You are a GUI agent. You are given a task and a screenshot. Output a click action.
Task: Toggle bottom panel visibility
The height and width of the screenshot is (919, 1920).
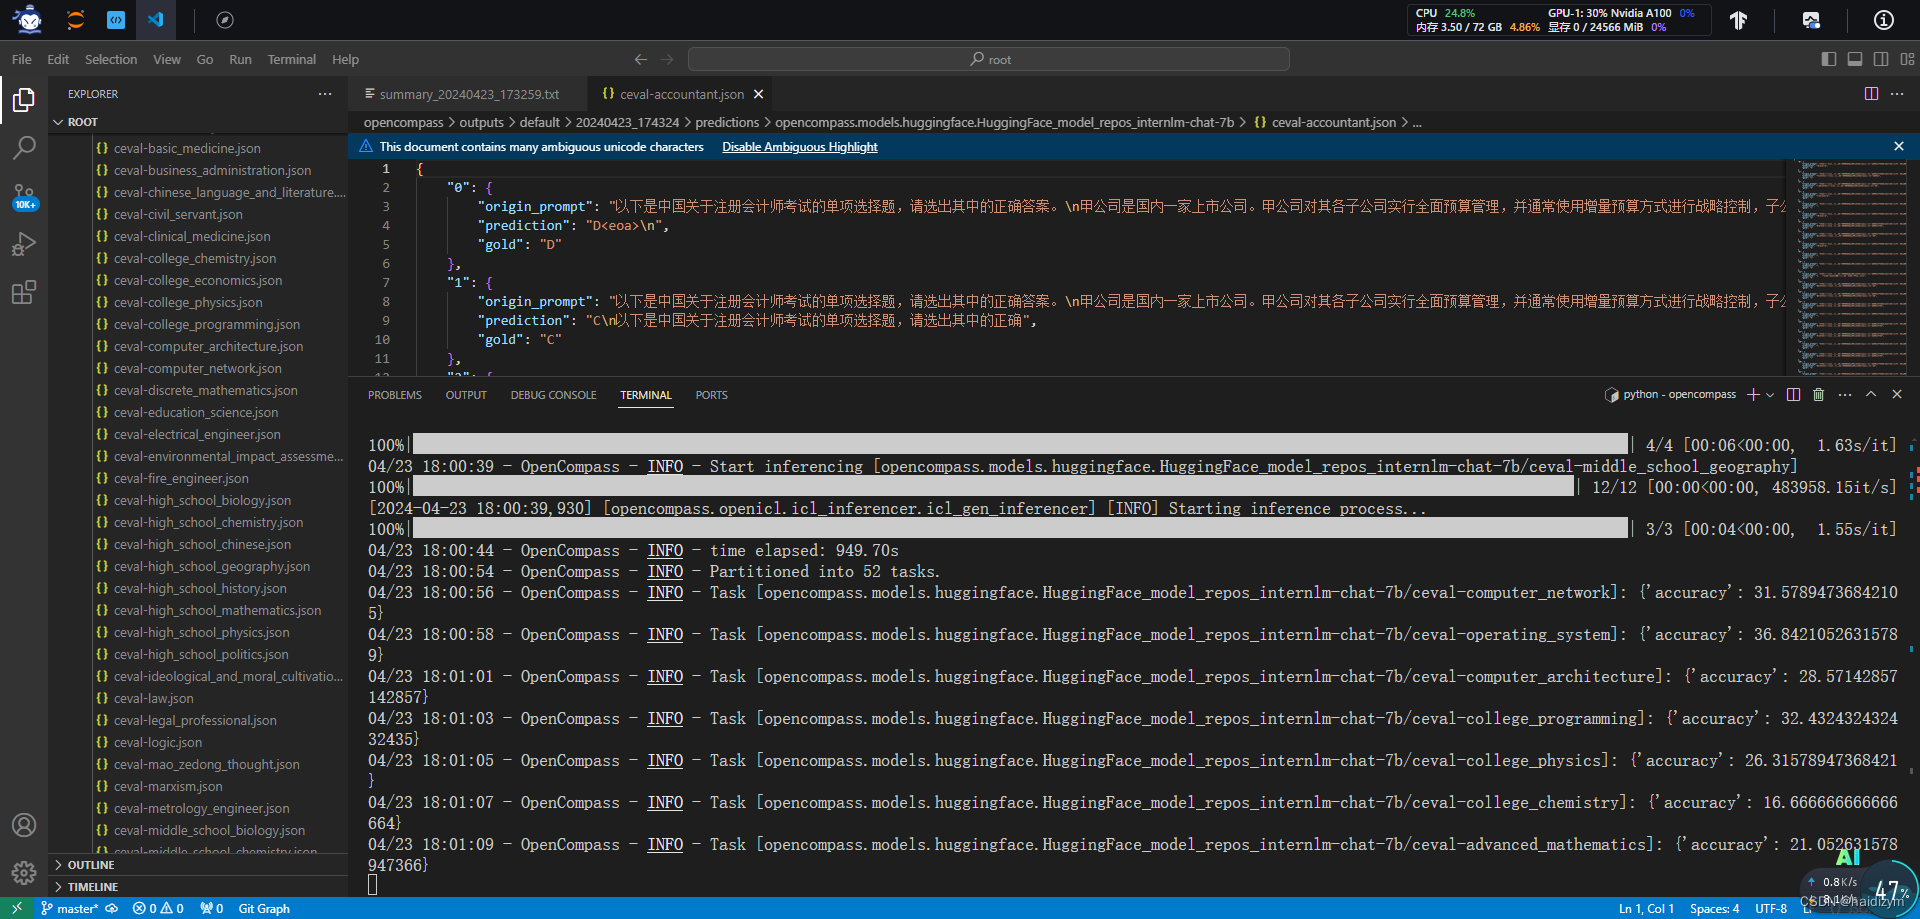1855,59
